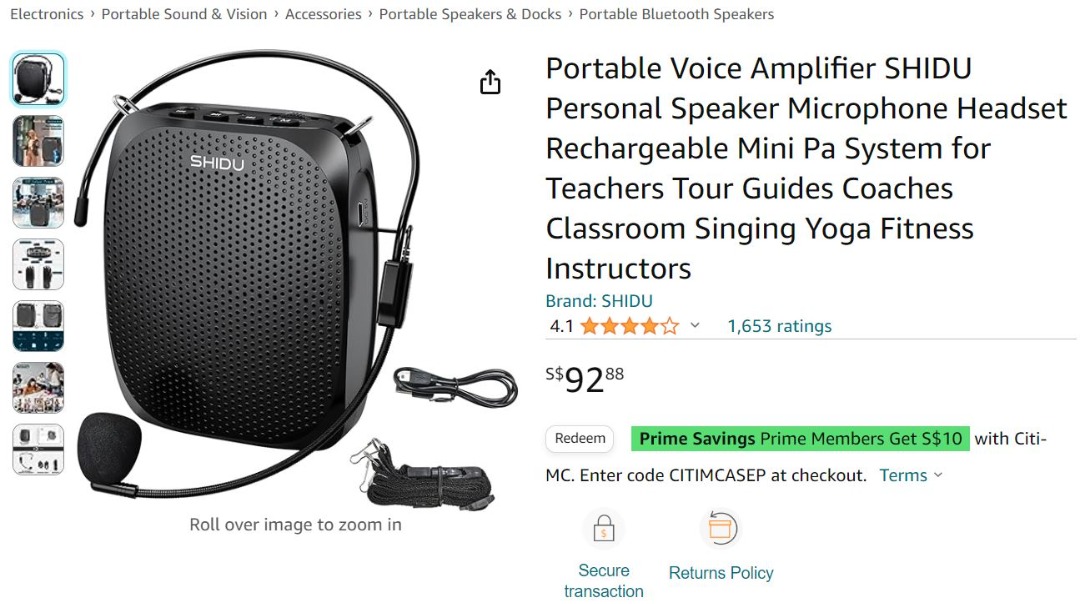Select the dark feature-overview thumbnail
1080x604 pixels.
(x=38, y=325)
